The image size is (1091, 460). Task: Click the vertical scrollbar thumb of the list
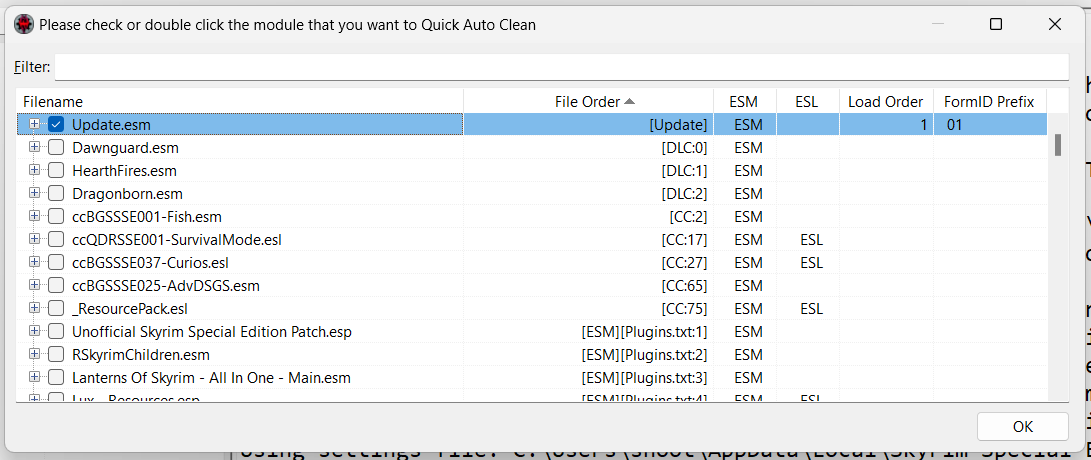(1058, 145)
